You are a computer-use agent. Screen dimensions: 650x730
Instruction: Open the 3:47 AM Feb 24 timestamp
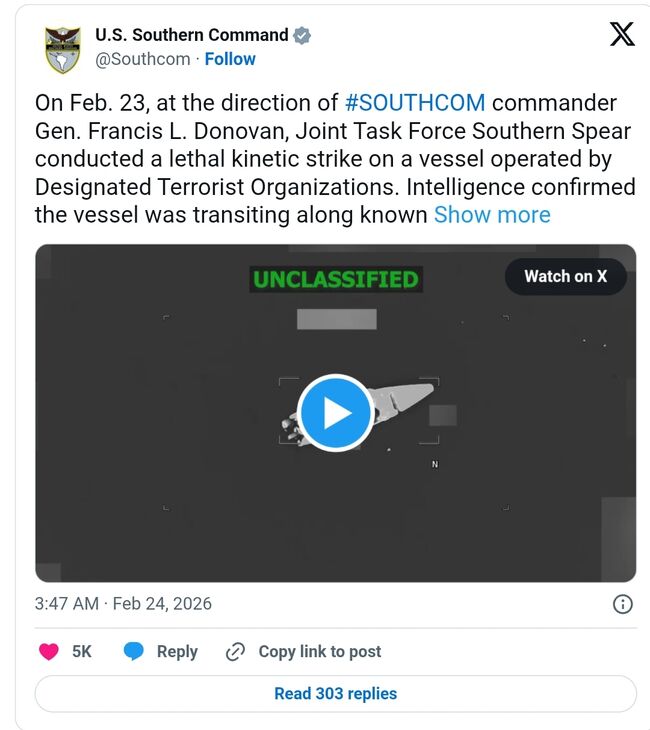point(123,604)
